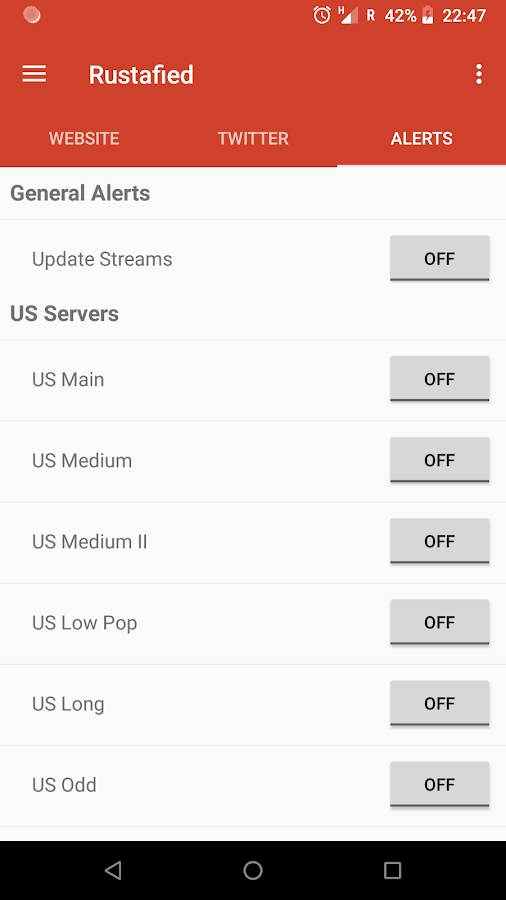The width and height of the screenshot is (506, 900).
Task: Turn on US Medium alert toggle
Action: click(439, 460)
